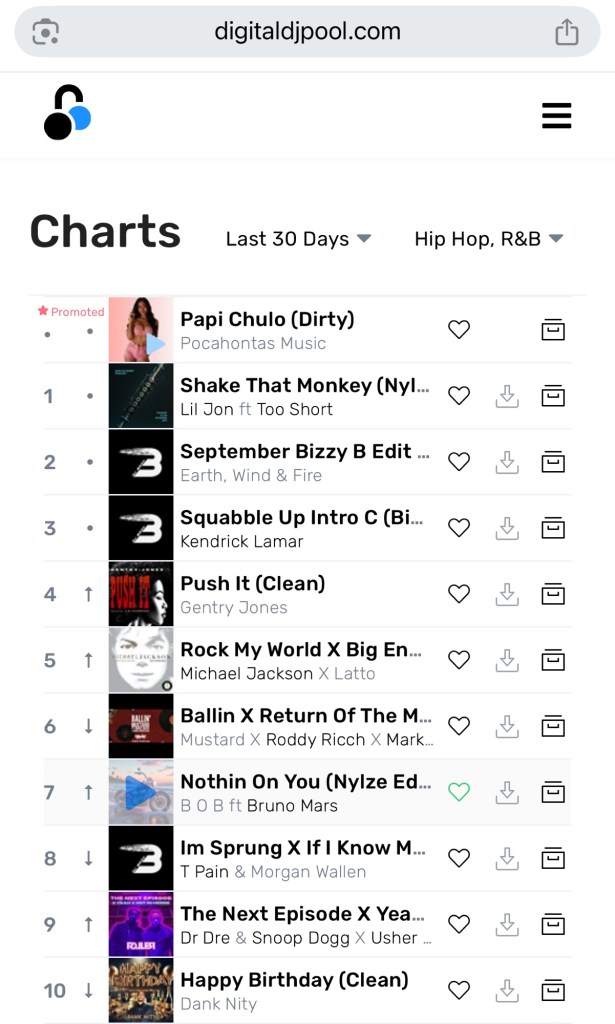Open Kendrick Lamar artist link
Screen dimensions: 615x1024
241,542
